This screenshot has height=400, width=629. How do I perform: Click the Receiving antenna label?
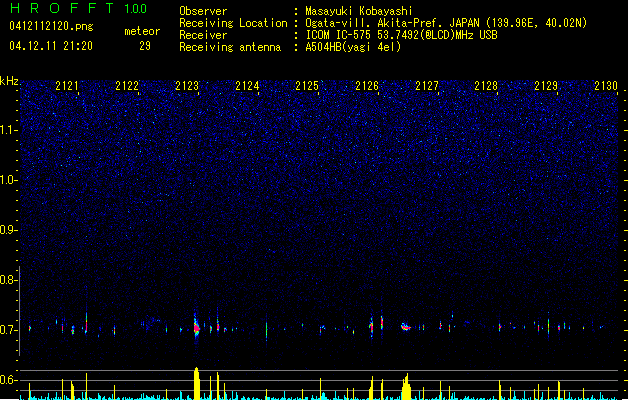click(230, 47)
